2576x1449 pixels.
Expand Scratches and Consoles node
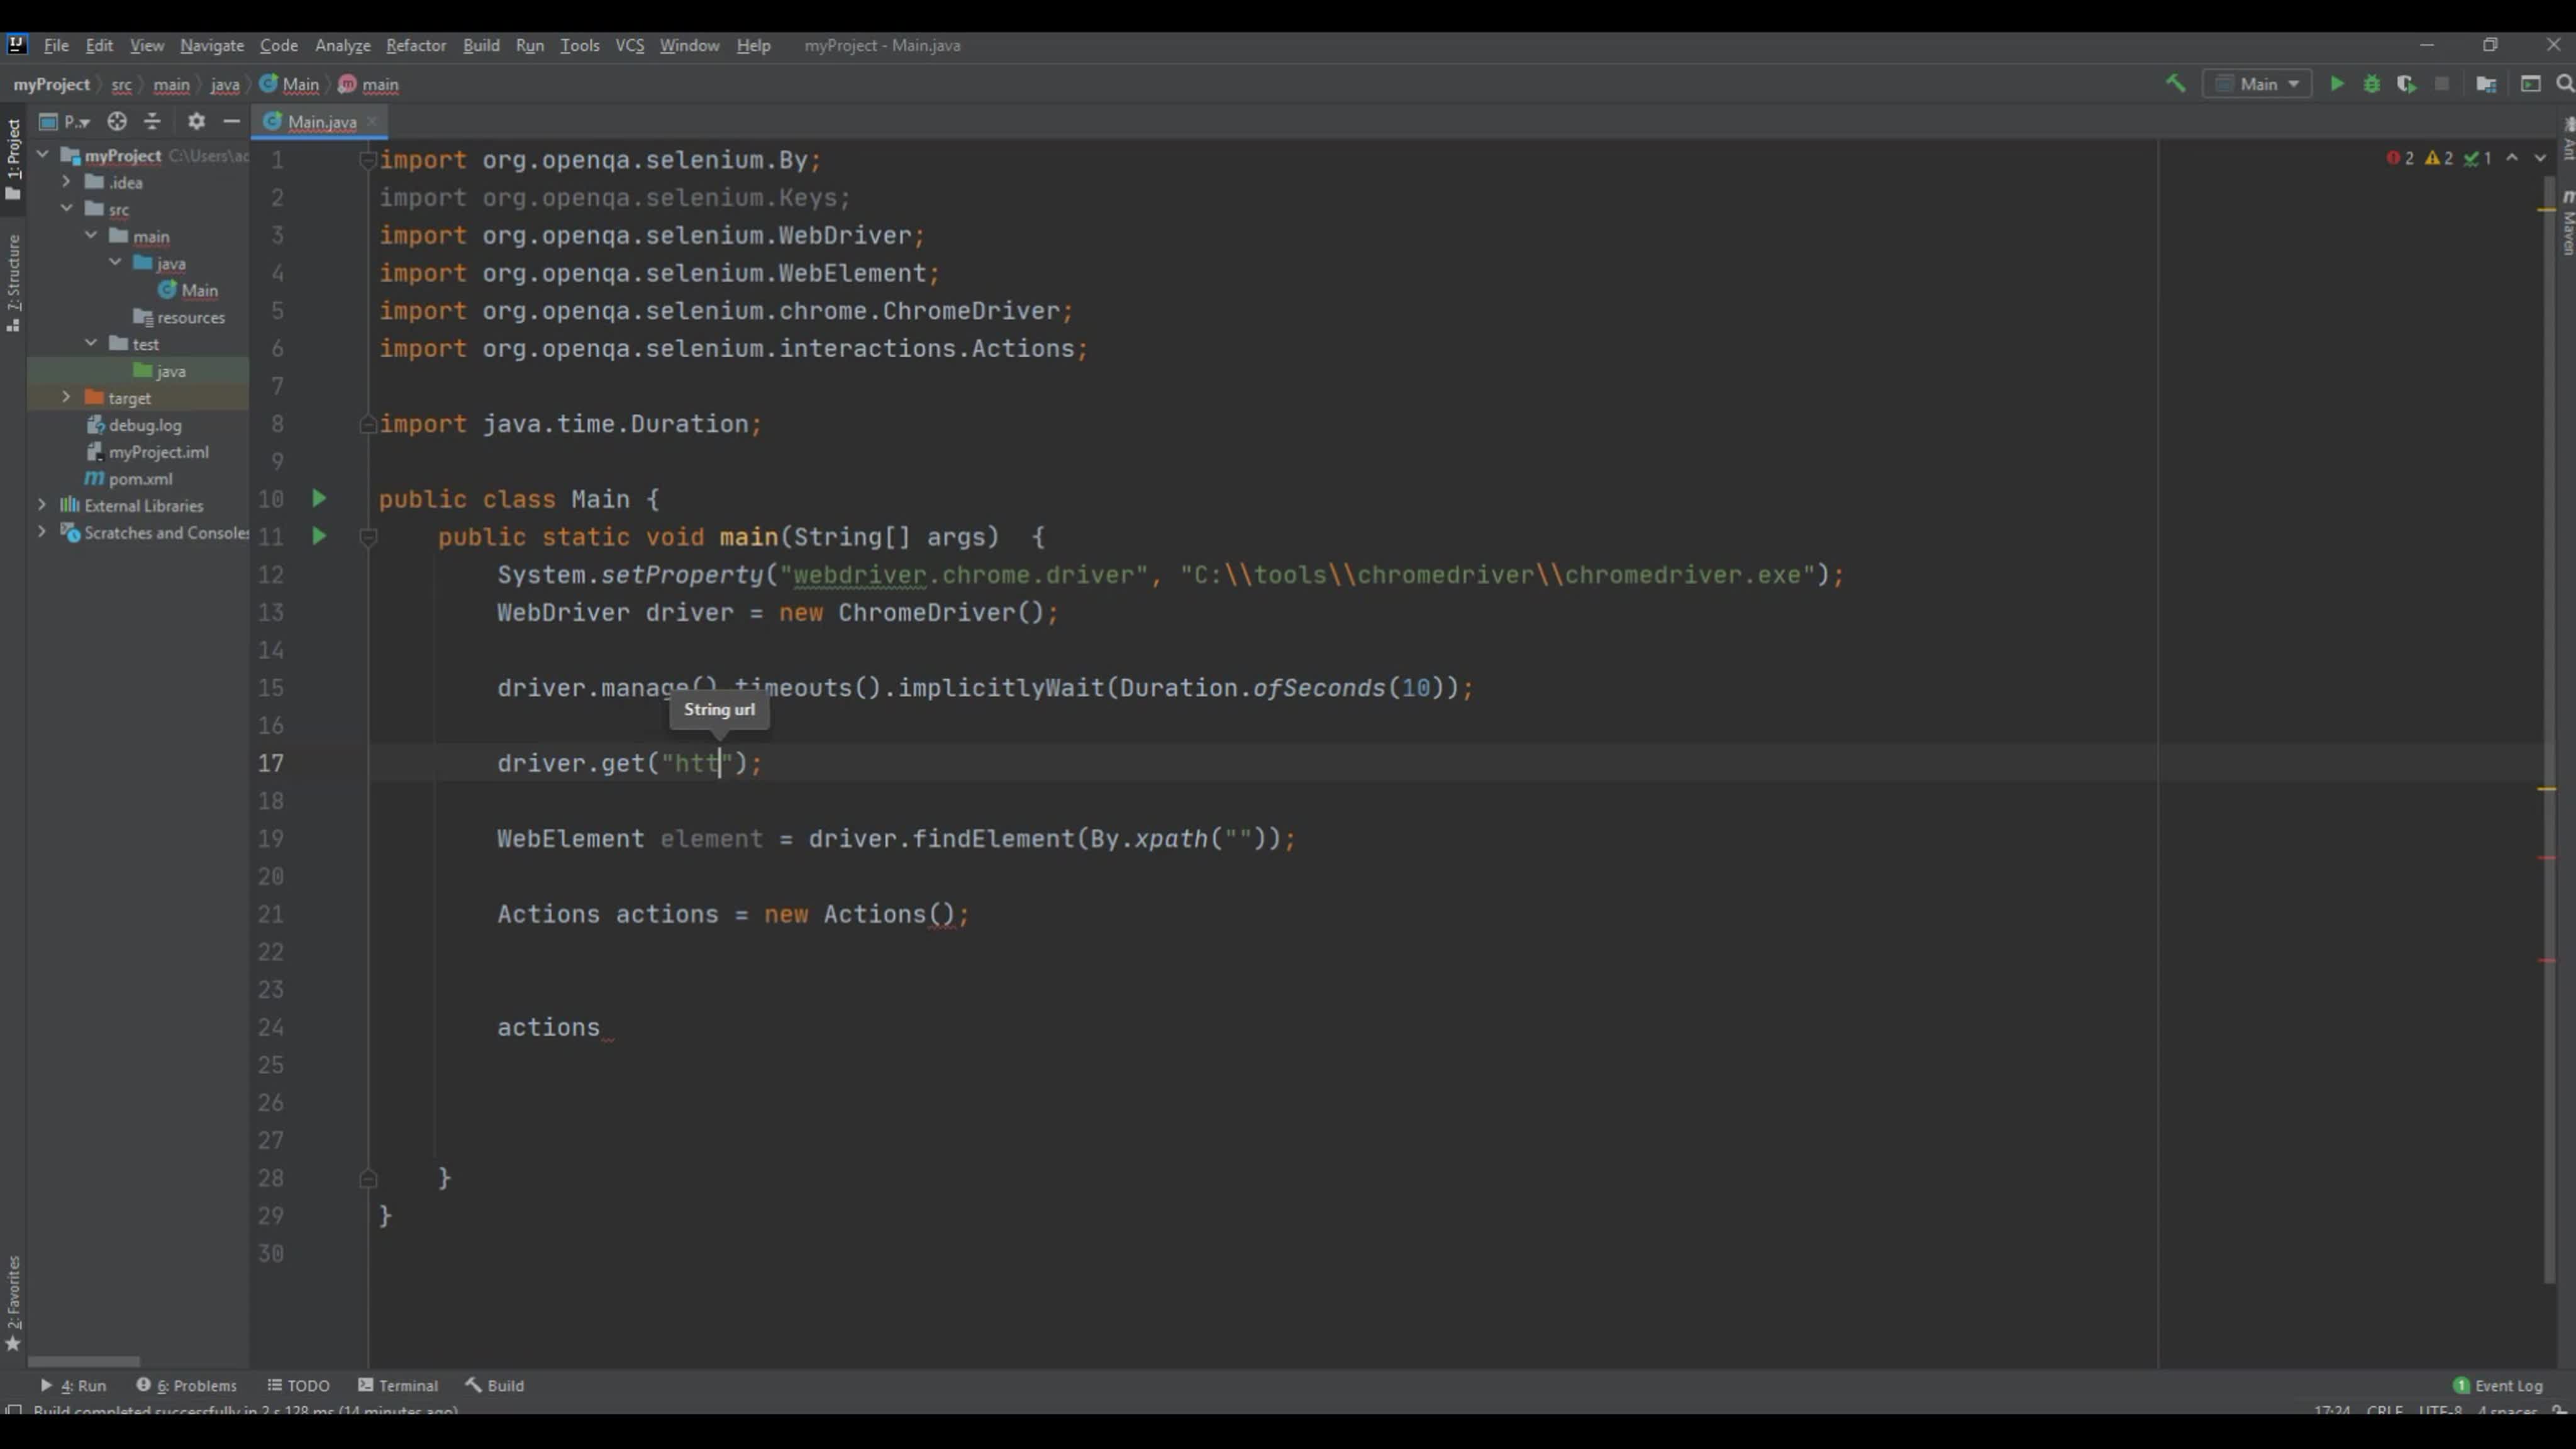click(42, 532)
